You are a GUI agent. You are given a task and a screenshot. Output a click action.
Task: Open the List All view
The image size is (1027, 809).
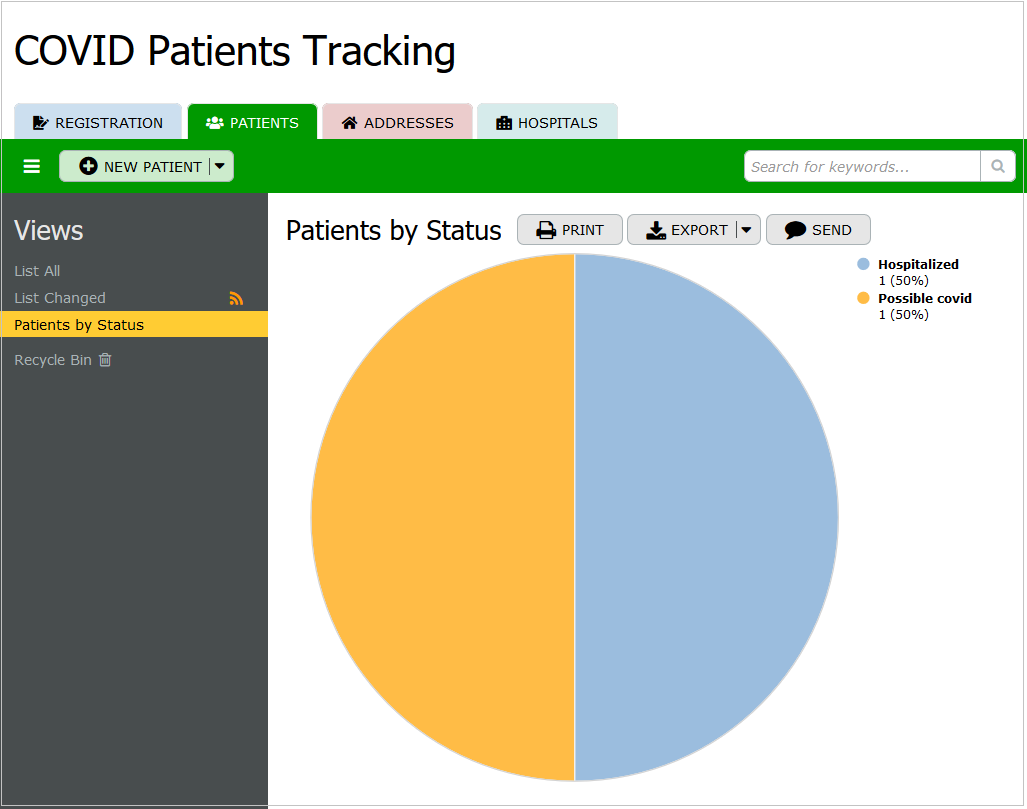[37, 271]
